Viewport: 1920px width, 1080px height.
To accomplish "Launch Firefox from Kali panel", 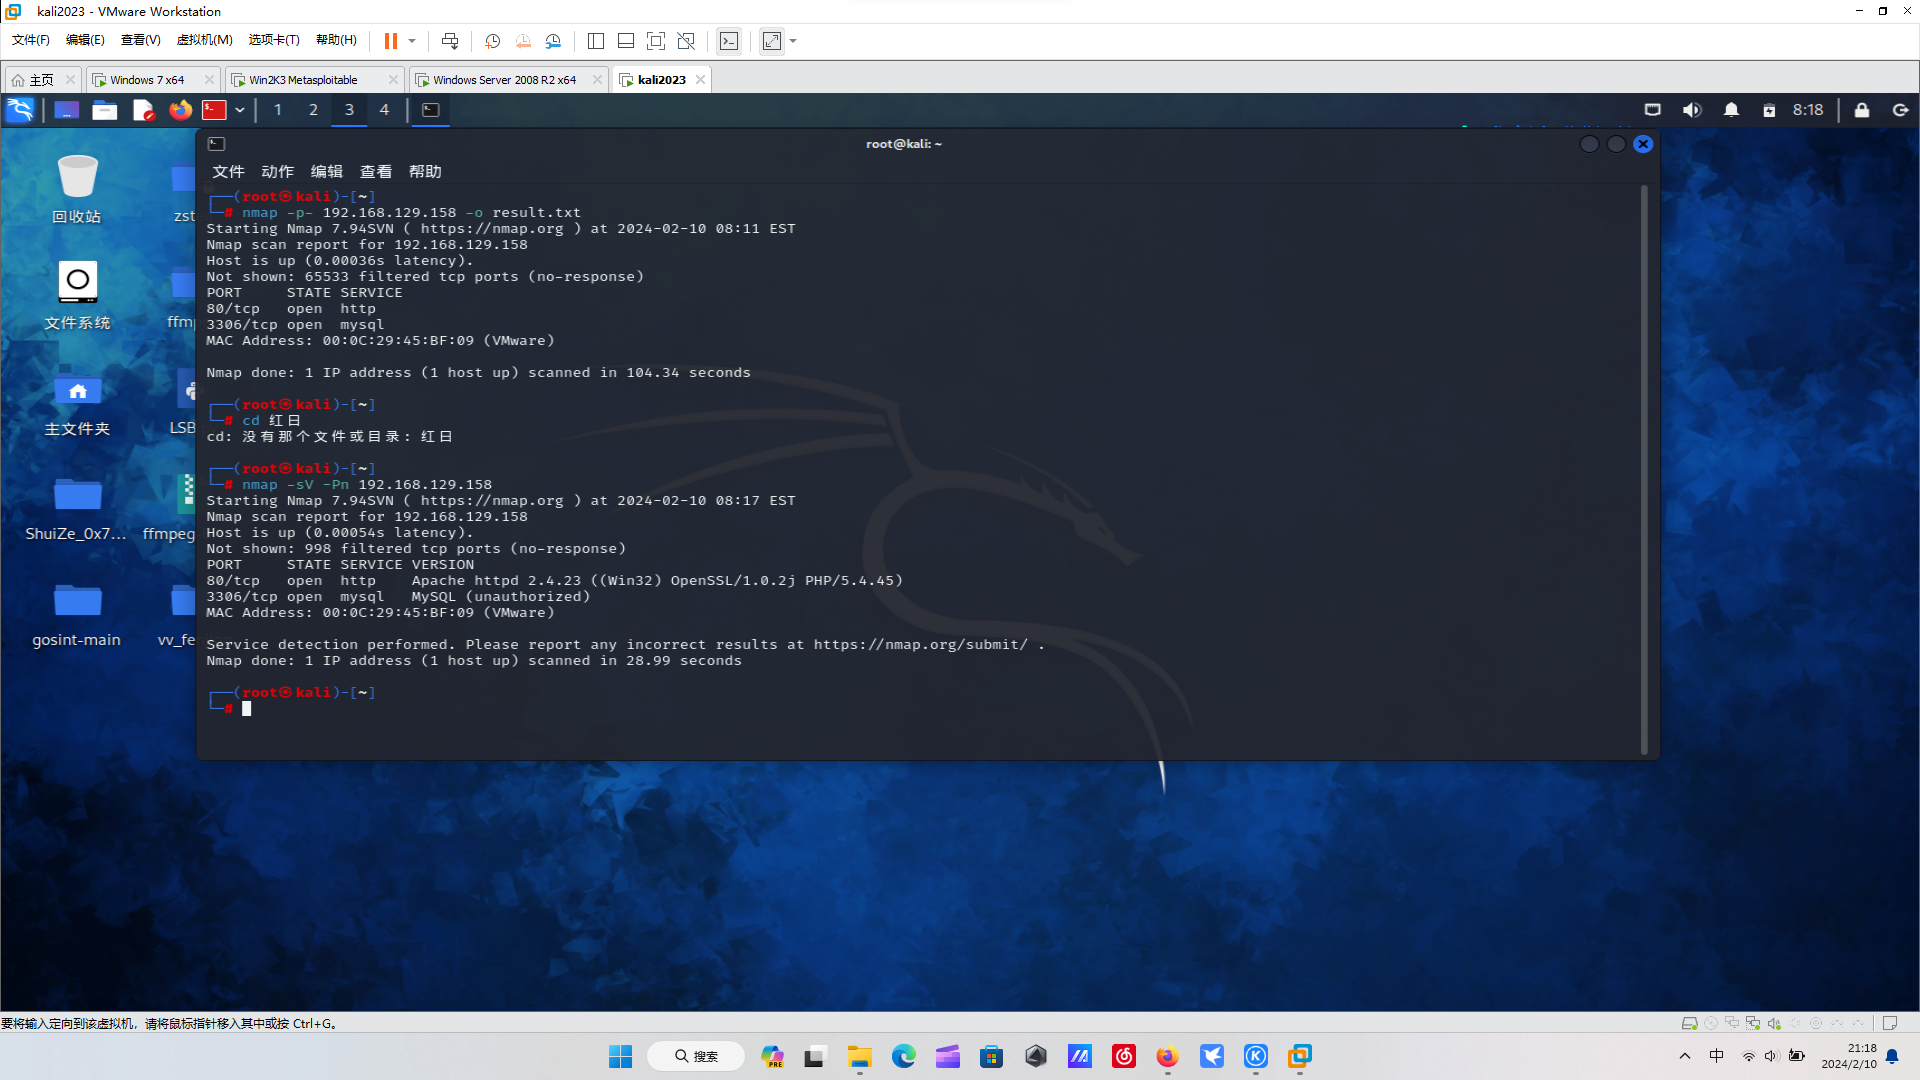I will [x=180, y=110].
